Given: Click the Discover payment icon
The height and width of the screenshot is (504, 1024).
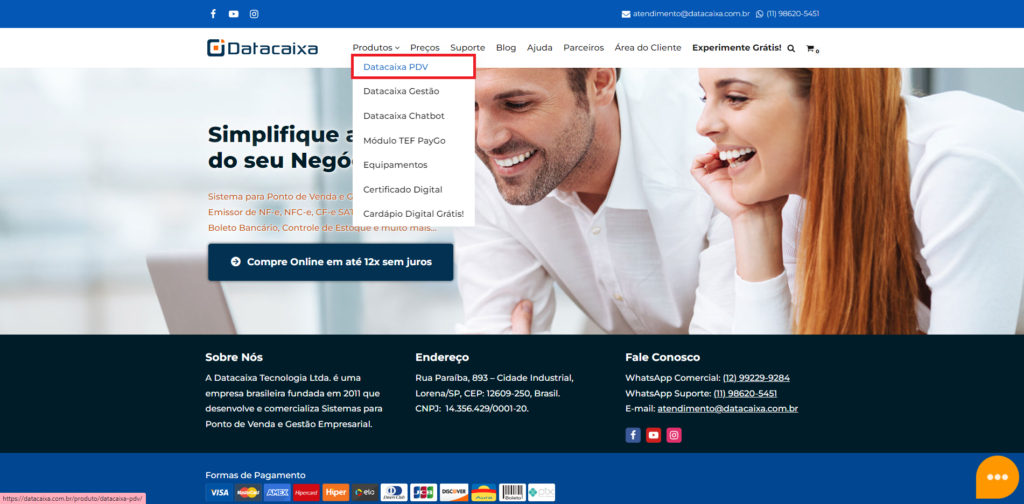Looking at the screenshot, I should point(453,492).
